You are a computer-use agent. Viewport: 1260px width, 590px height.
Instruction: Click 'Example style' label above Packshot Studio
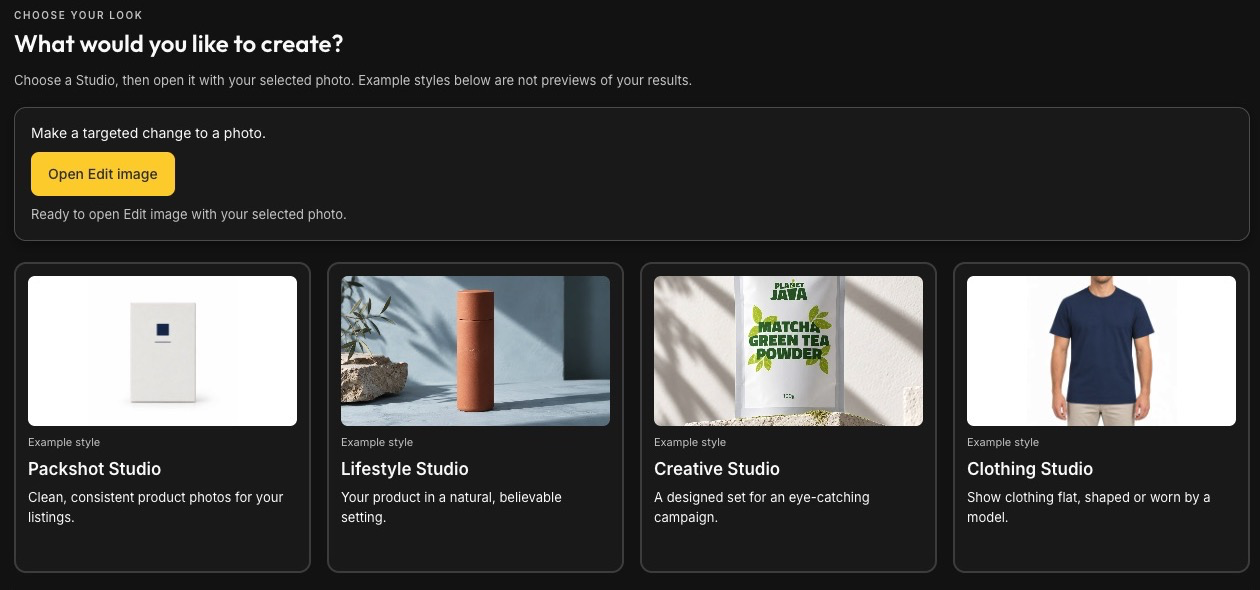[x=64, y=442]
